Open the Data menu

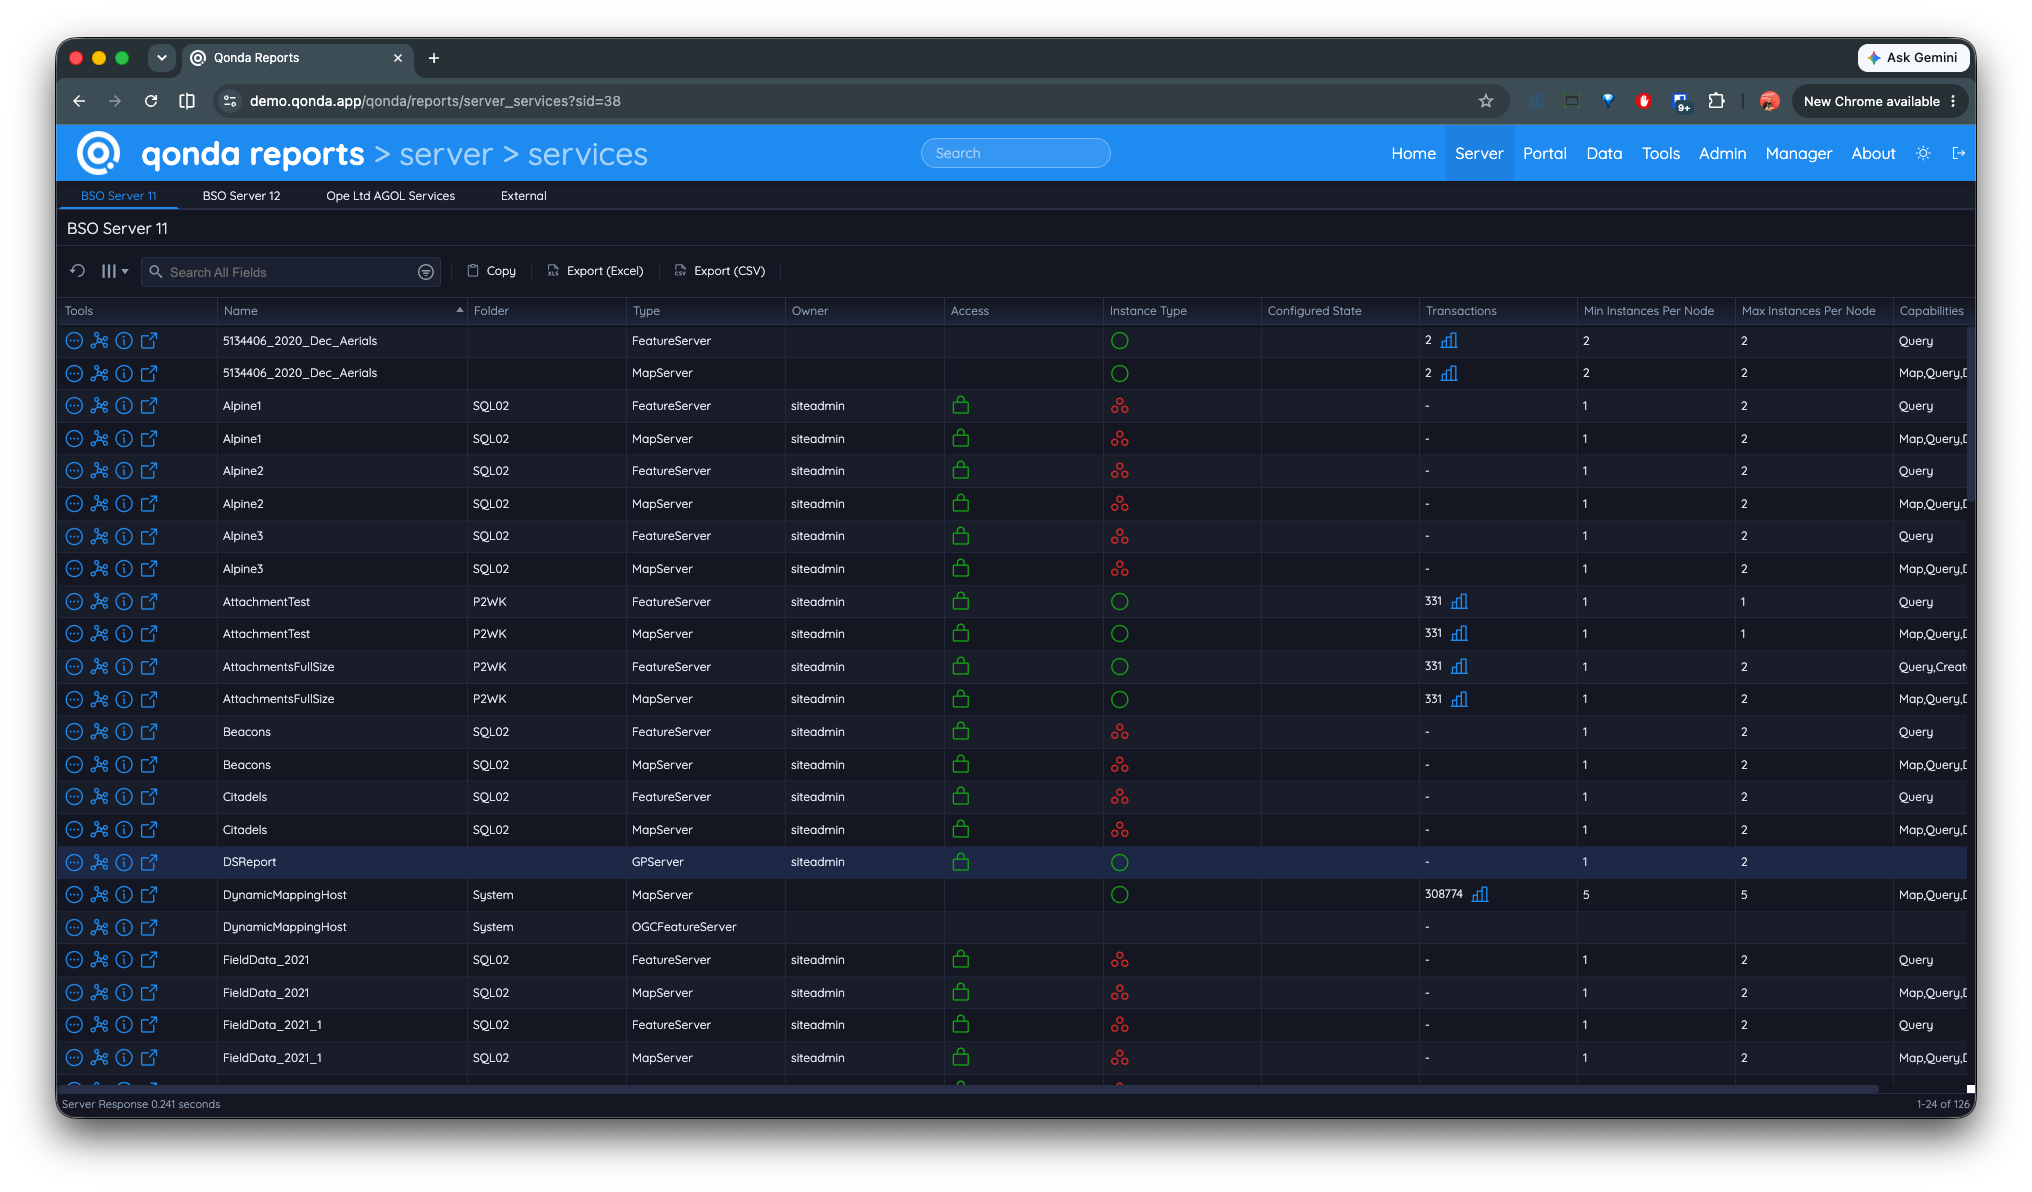tap(1604, 153)
